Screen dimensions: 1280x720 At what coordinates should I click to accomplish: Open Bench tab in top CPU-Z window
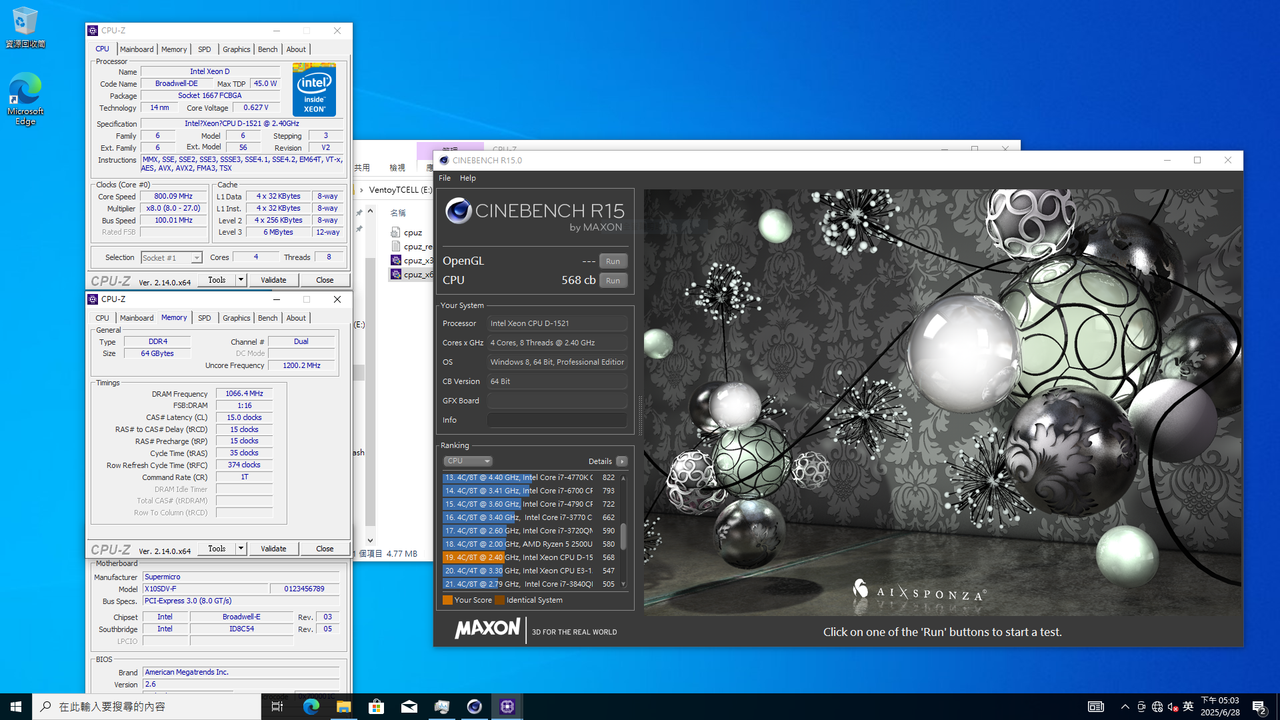268,49
